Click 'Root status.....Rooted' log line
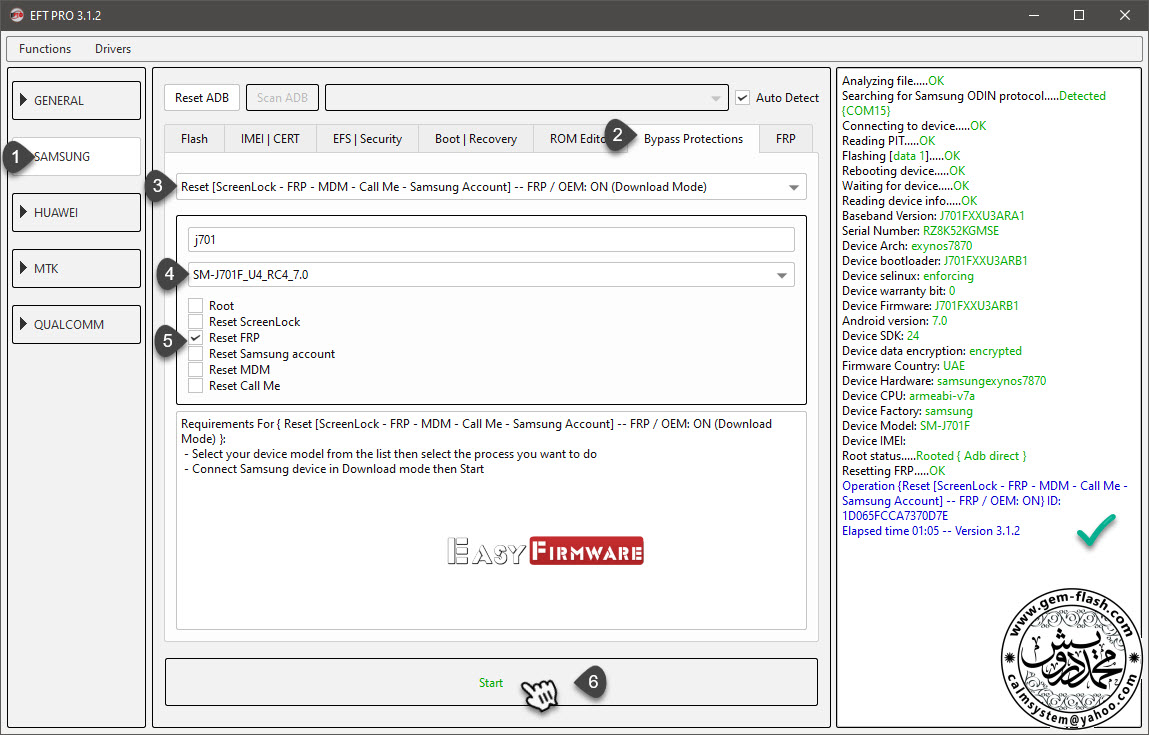The image size is (1149, 735). point(934,456)
